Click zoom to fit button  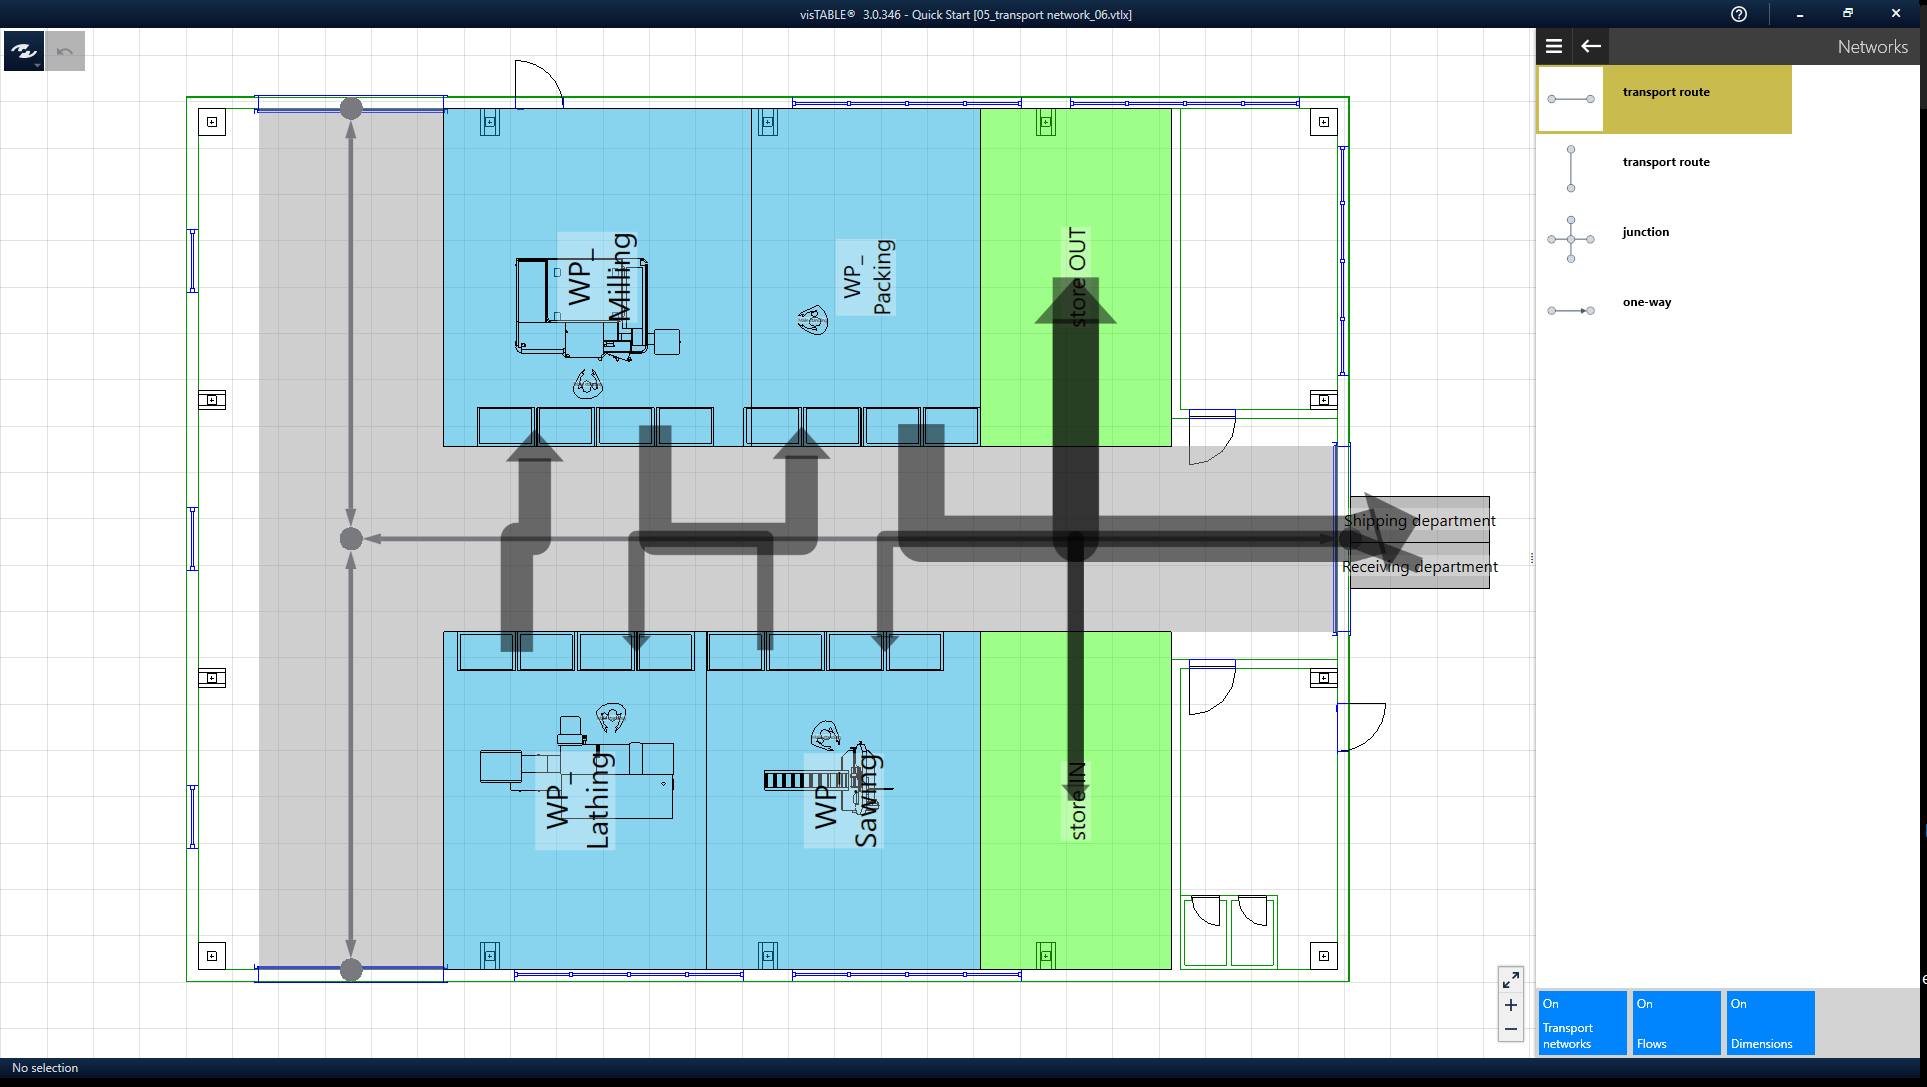coord(1511,980)
